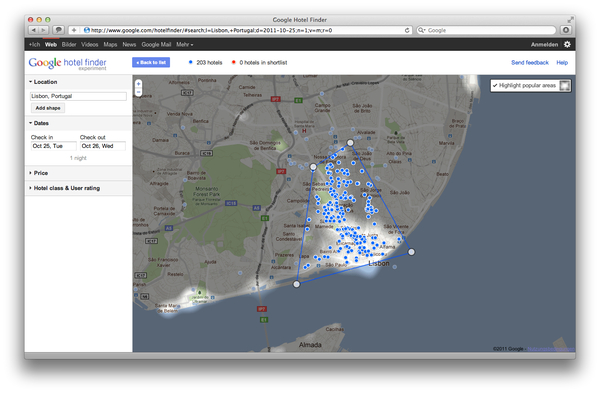The width and height of the screenshot is (600, 393).
Task: Click the Anmelden sign-in link
Action: pyautogui.click(x=544, y=44)
